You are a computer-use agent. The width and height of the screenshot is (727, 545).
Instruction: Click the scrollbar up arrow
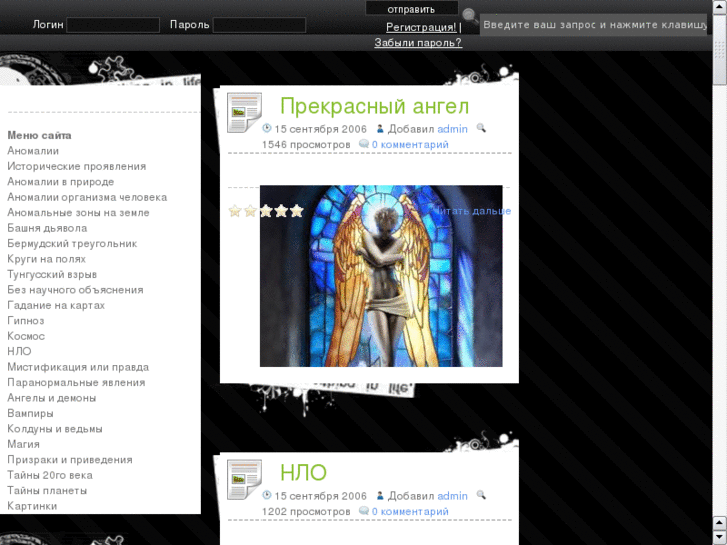[x=720, y=7]
